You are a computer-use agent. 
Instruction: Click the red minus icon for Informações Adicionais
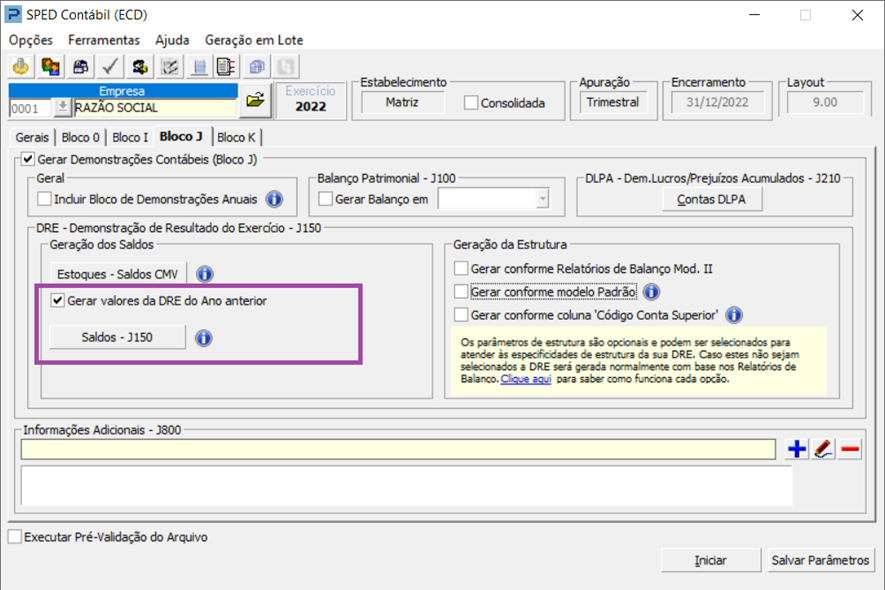pos(850,449)
